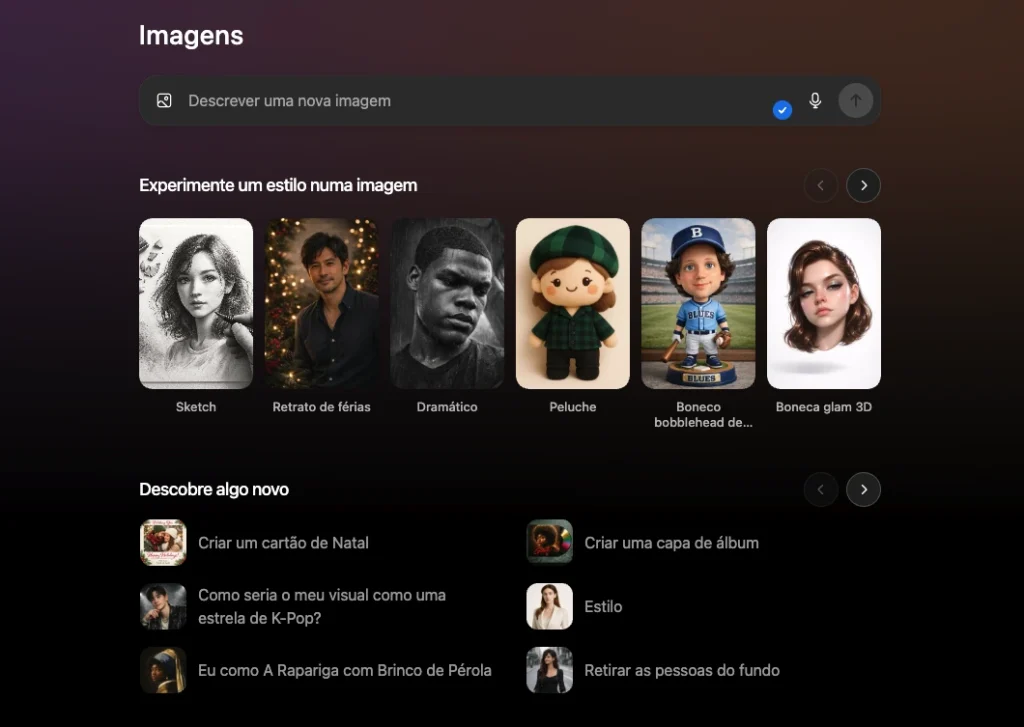Select the Peluche style

[x=572, y=303]
